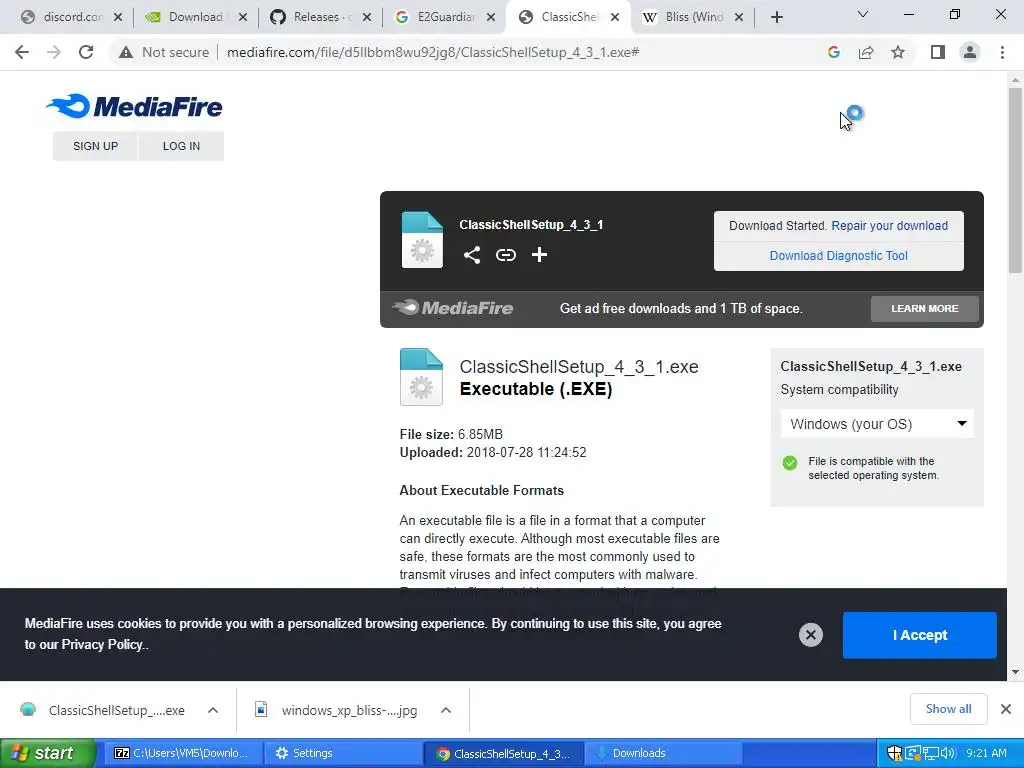Expand options for ClassicShellSetup download item

click(x=213, y=710)
